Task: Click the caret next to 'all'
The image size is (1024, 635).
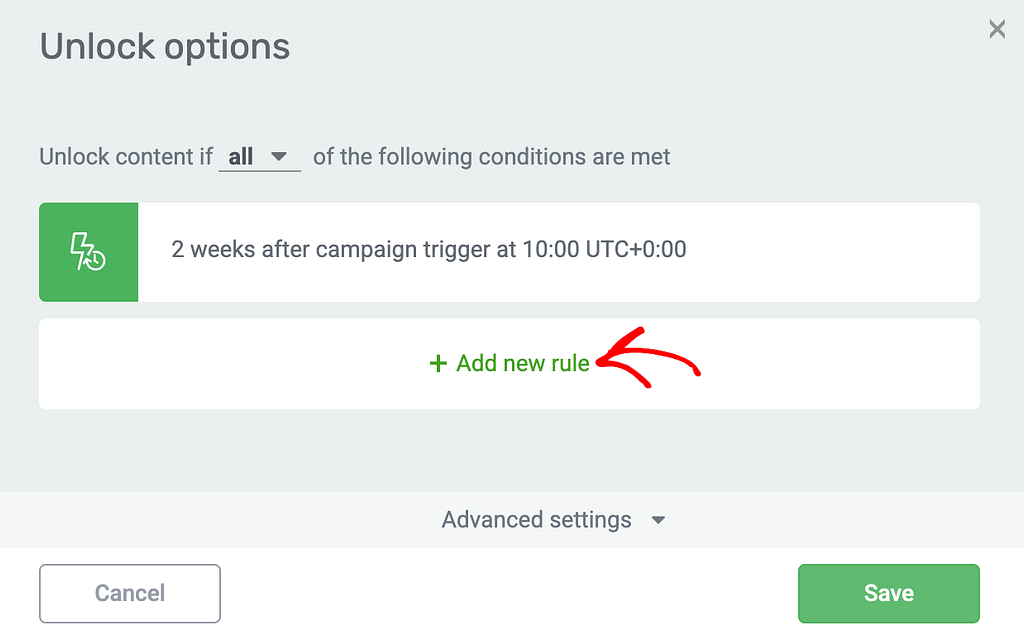Action: [x=279, y=157]
